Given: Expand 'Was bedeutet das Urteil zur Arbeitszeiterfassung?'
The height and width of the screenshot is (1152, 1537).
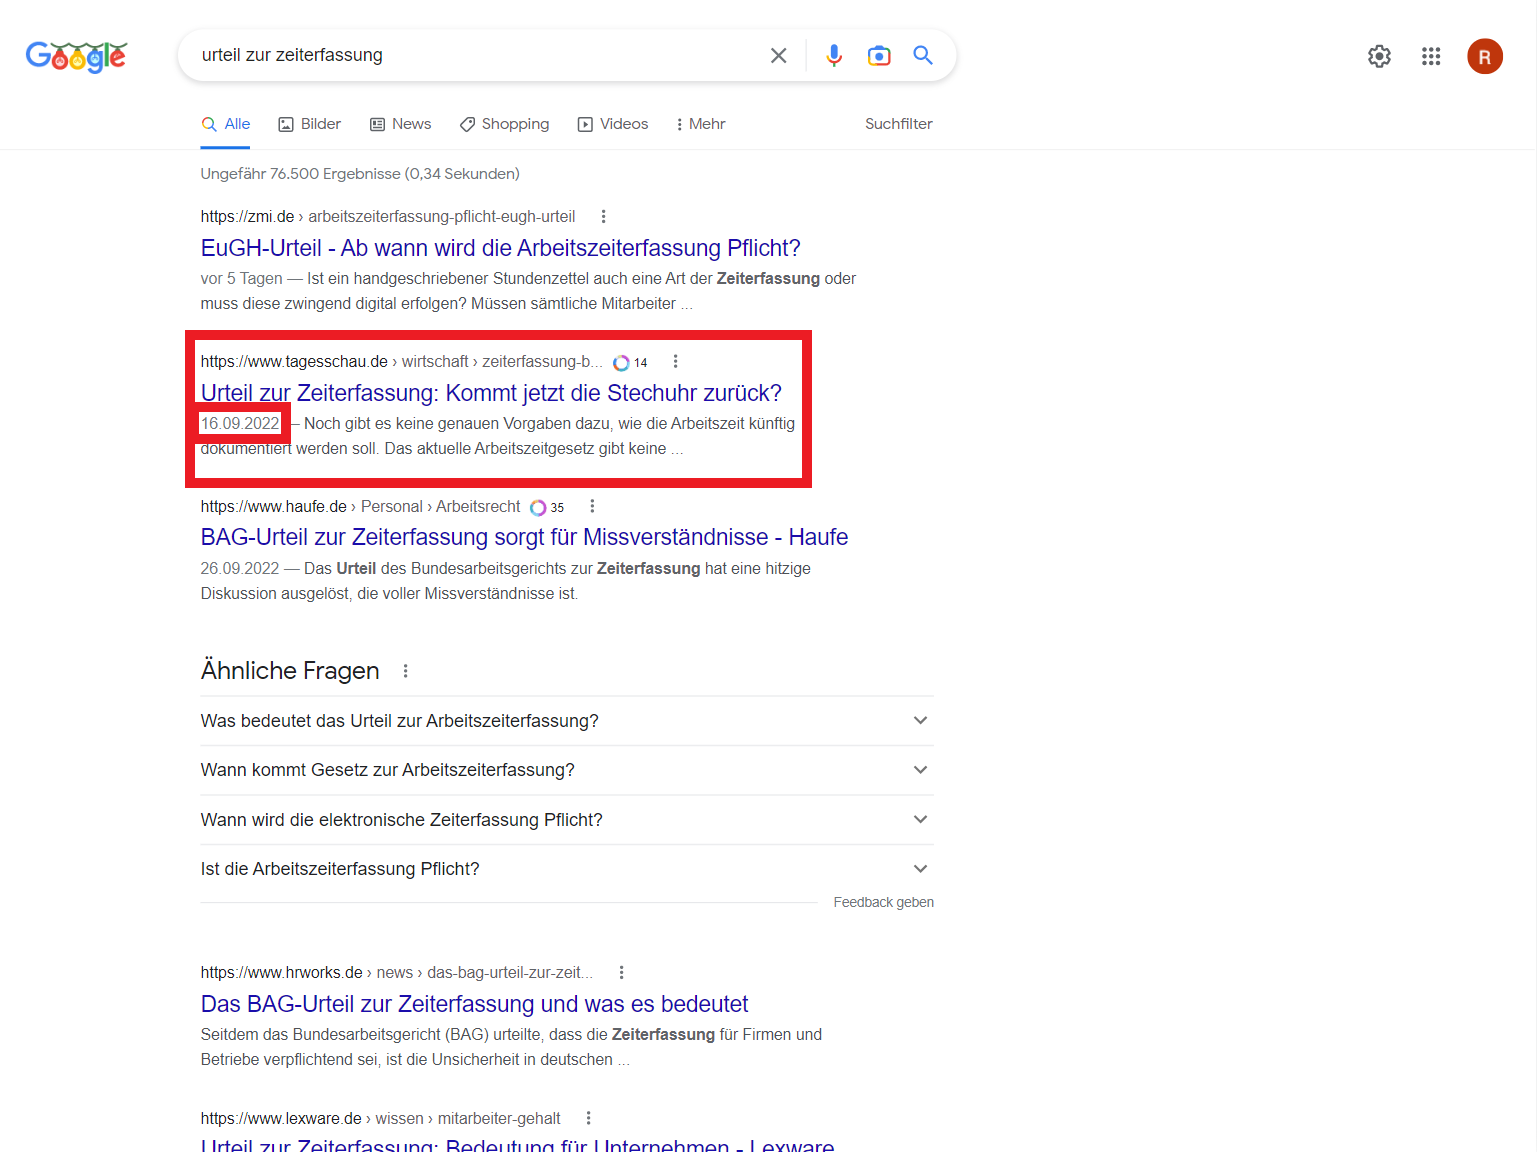Looking at the screenshot, I should point(566,721).
